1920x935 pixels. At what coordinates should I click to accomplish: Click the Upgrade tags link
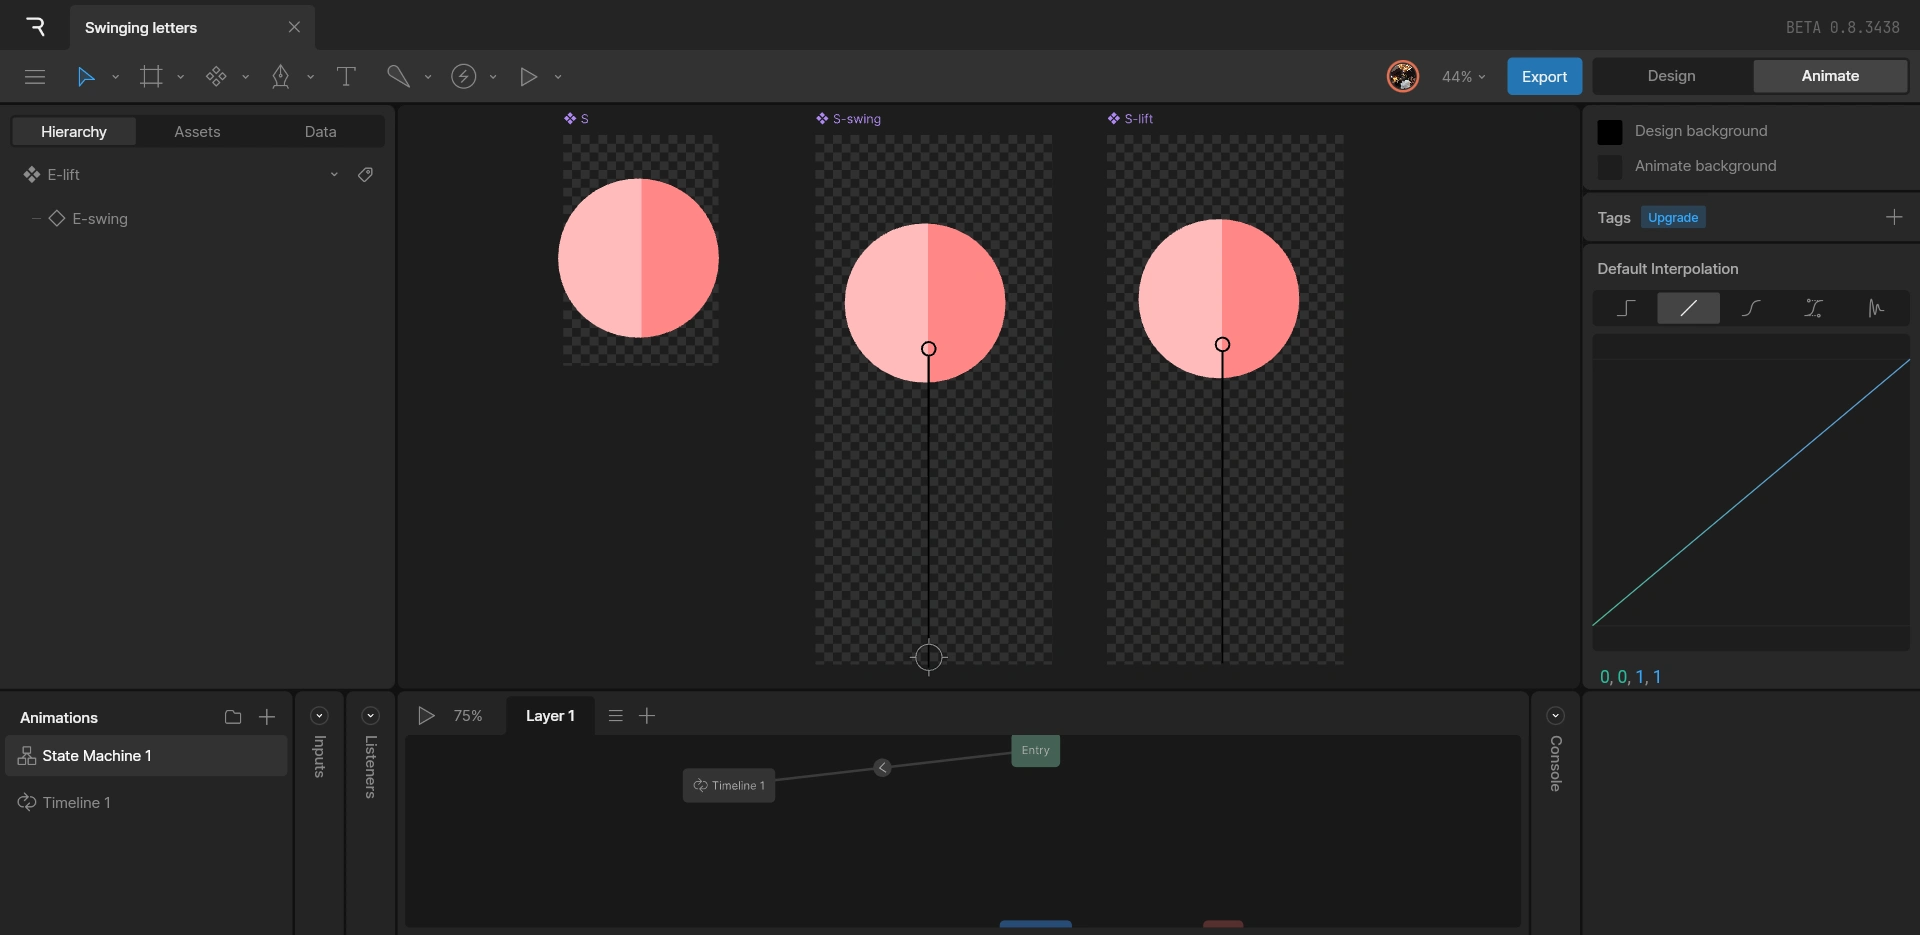(x=1673, y=218)
